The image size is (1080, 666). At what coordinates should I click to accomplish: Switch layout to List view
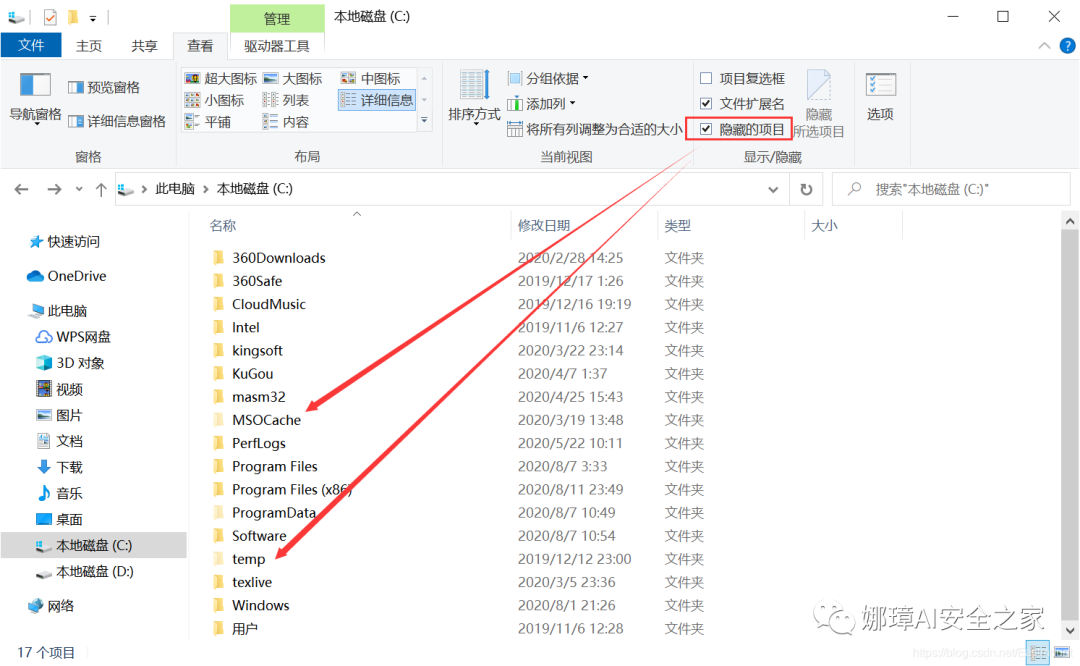[x=287, y=101]
